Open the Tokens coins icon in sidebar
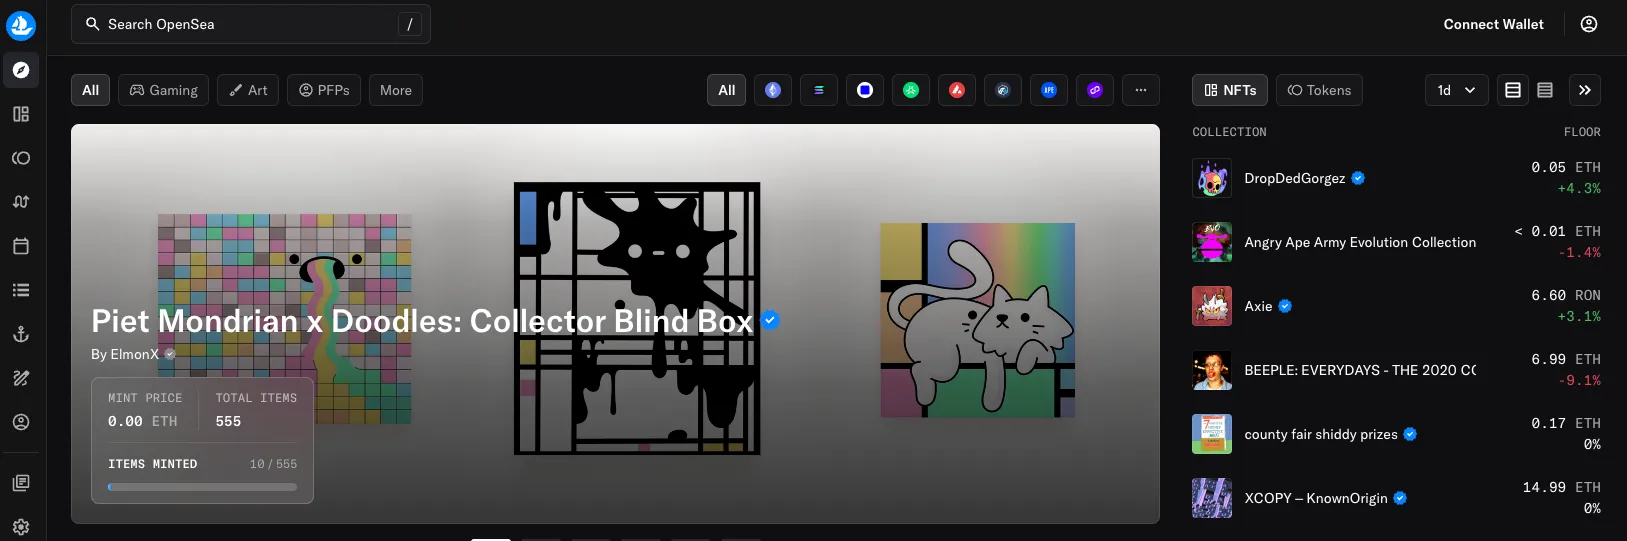This screenshot has width=1627, height=541. [x=21, y=158]
